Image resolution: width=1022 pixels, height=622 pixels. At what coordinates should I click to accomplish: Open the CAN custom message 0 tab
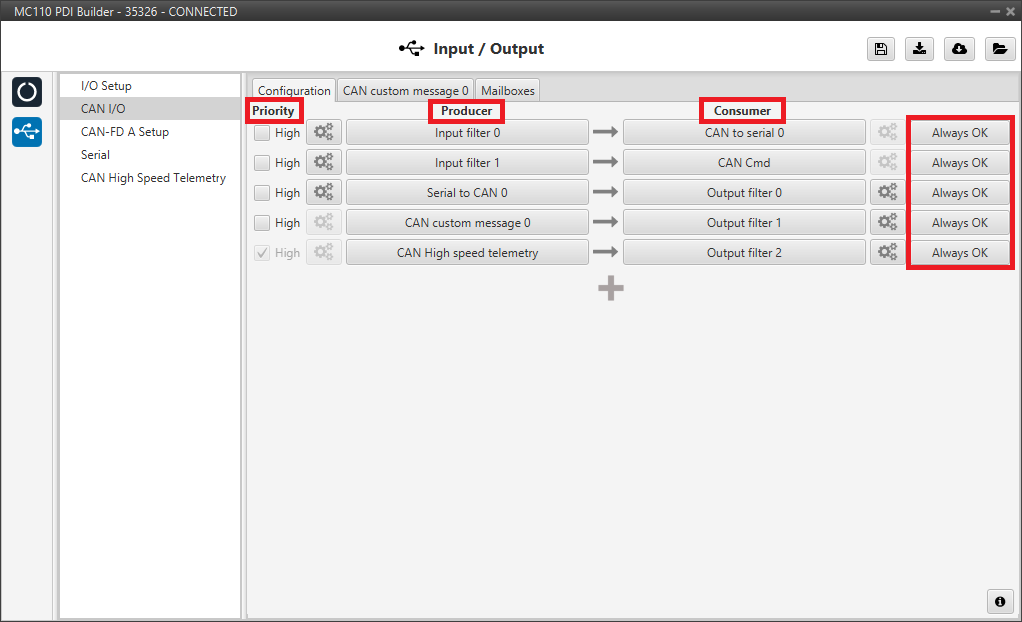[405, 90]
